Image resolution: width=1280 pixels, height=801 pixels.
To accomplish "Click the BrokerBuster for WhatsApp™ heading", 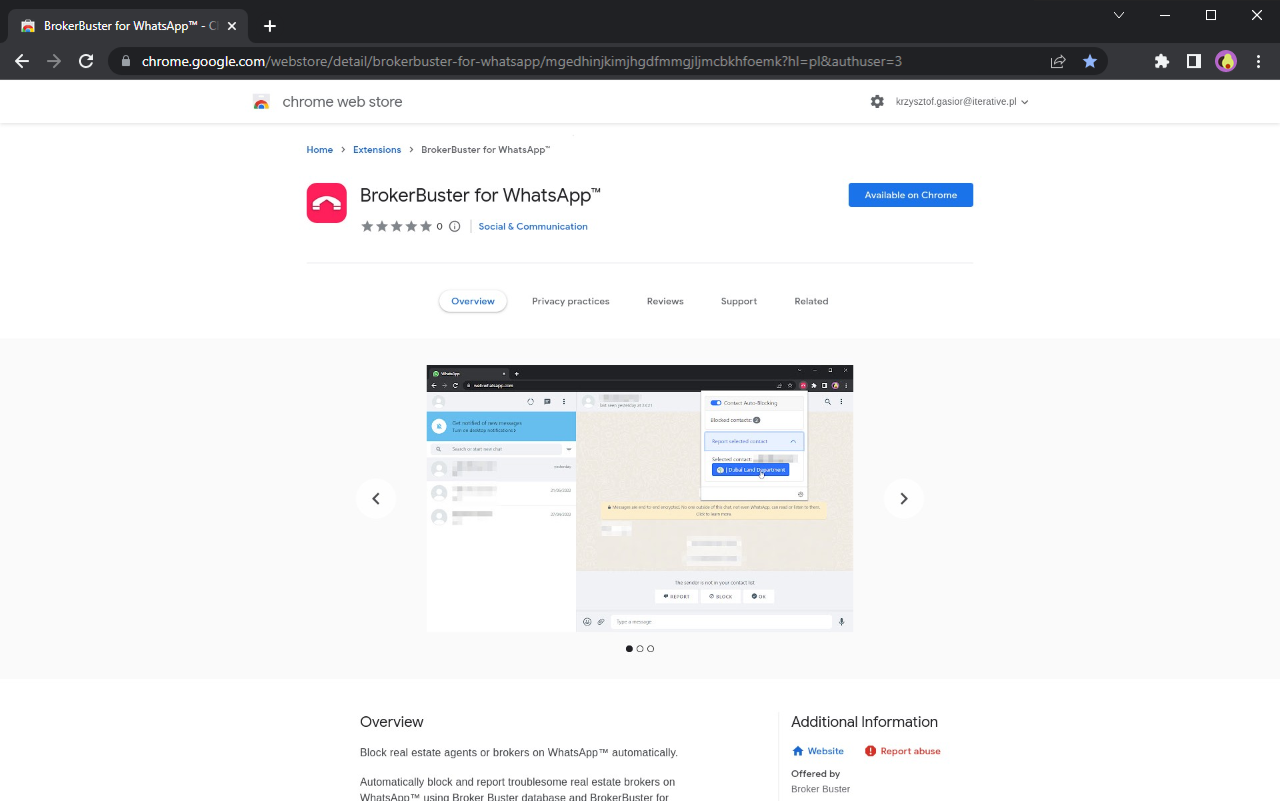I will click(480, 195).
